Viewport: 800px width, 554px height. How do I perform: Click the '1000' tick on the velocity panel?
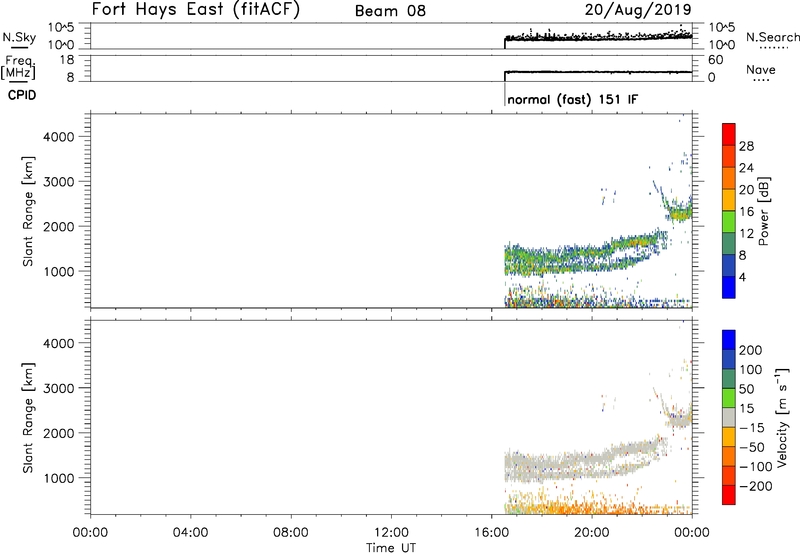pos(59,478)
